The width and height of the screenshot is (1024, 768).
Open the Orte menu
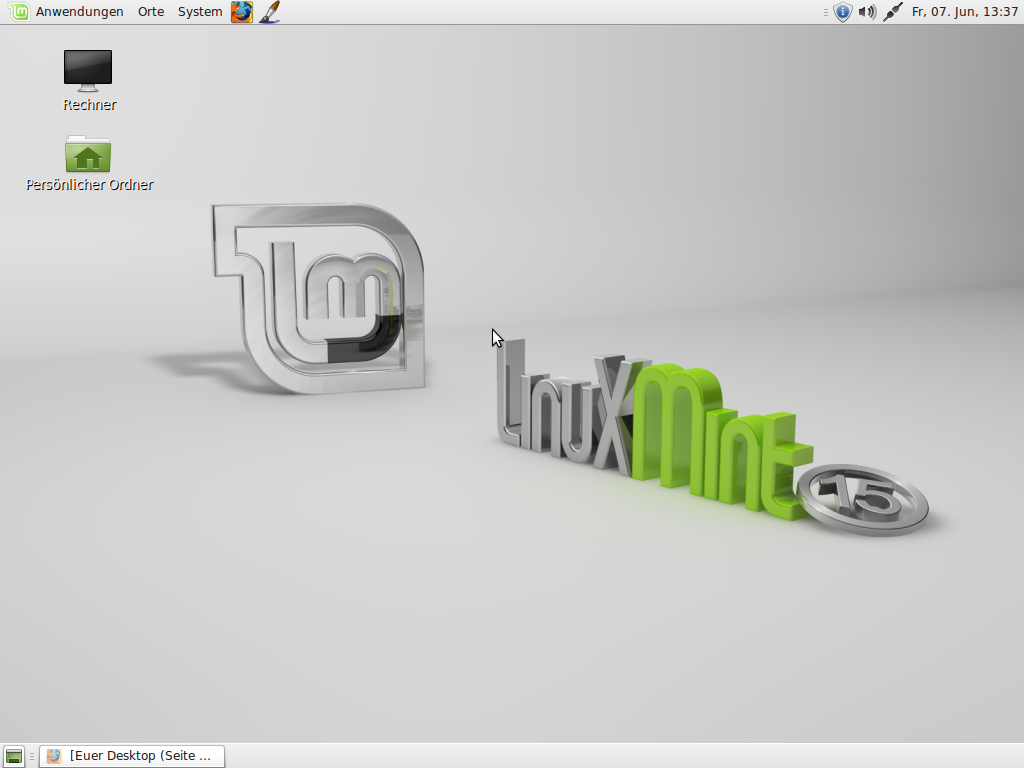151,12
